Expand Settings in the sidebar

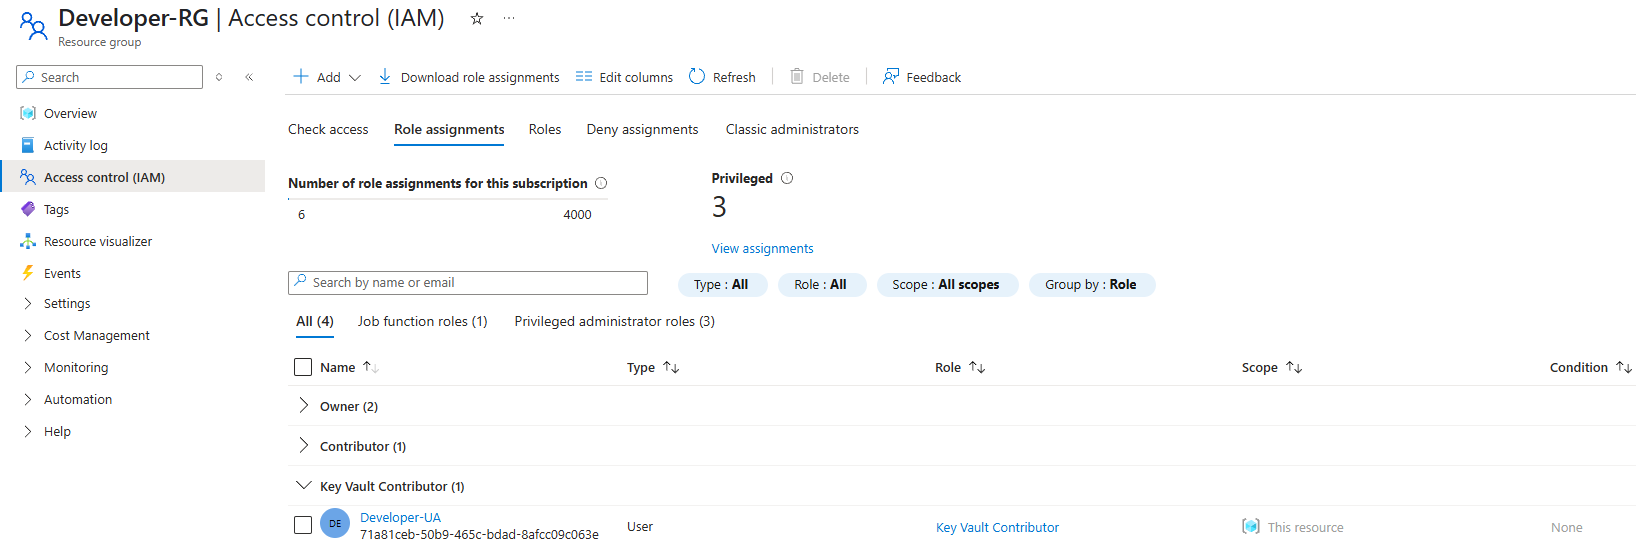click(x=28, y=303)
